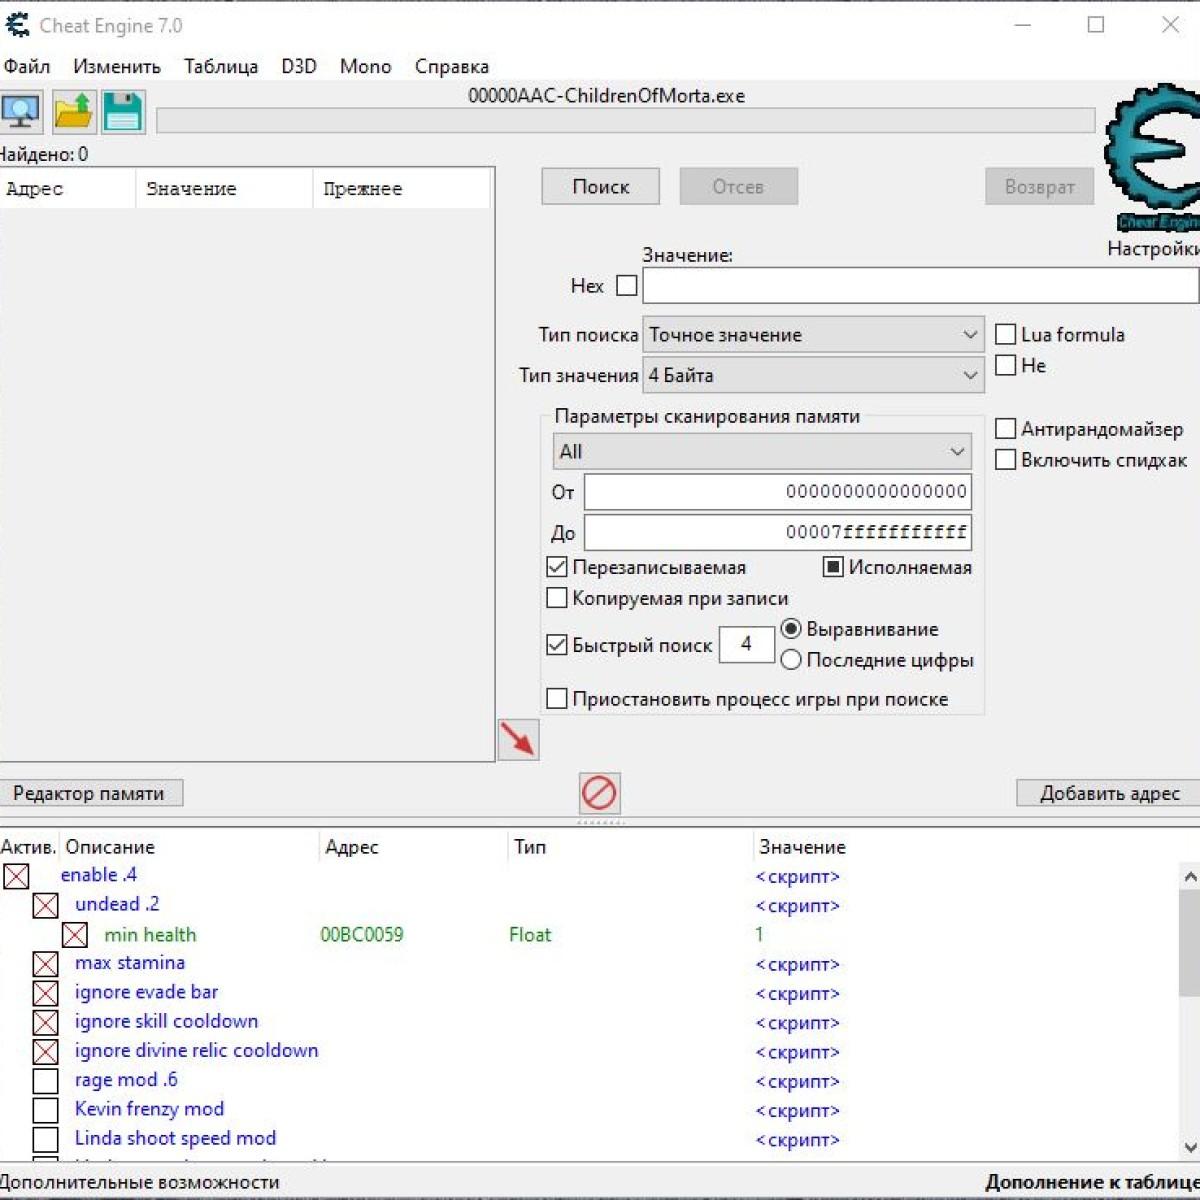The image size is (1200, 1200).
Task: Click the 'Добавить адрес' button
Action: point(1109,793)
